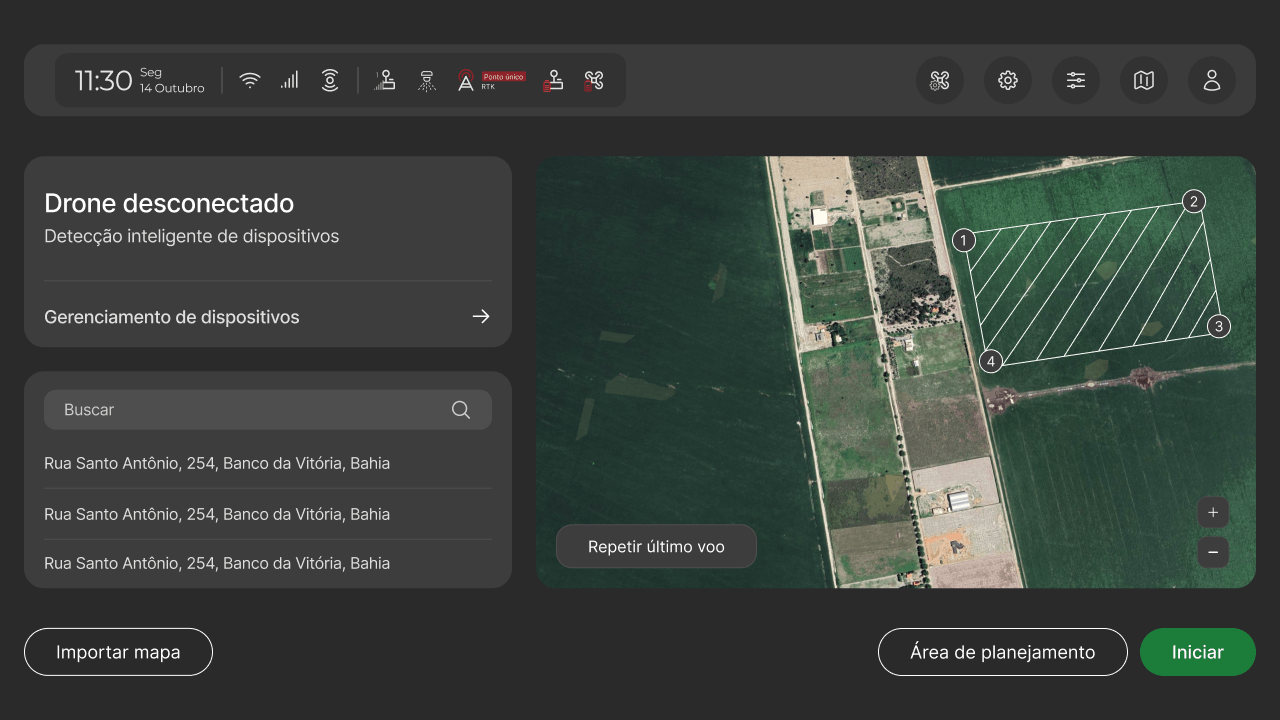The image size is (1280, 720).
Task: Open the sliders adjustment panel
Action: [x=1076, y=80]
